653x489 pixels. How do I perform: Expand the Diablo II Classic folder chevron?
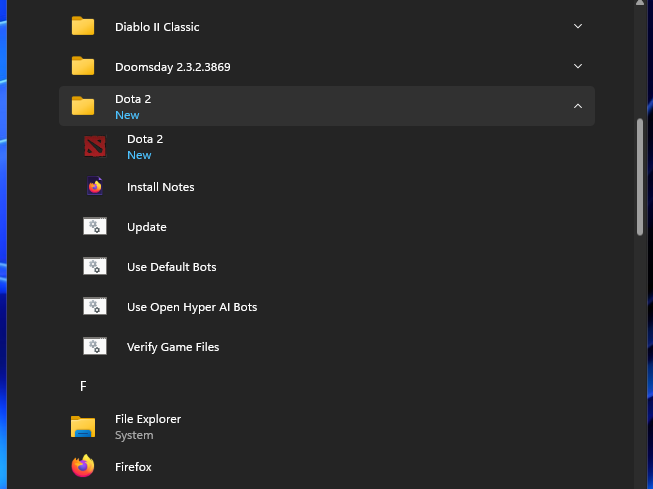tap(578, 26)
